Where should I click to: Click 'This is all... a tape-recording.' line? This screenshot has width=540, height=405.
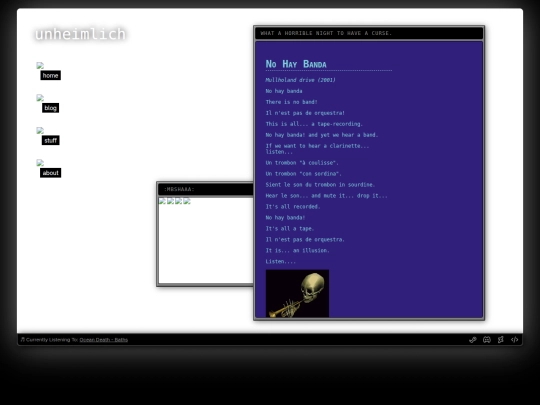click(x=314, y=124)
